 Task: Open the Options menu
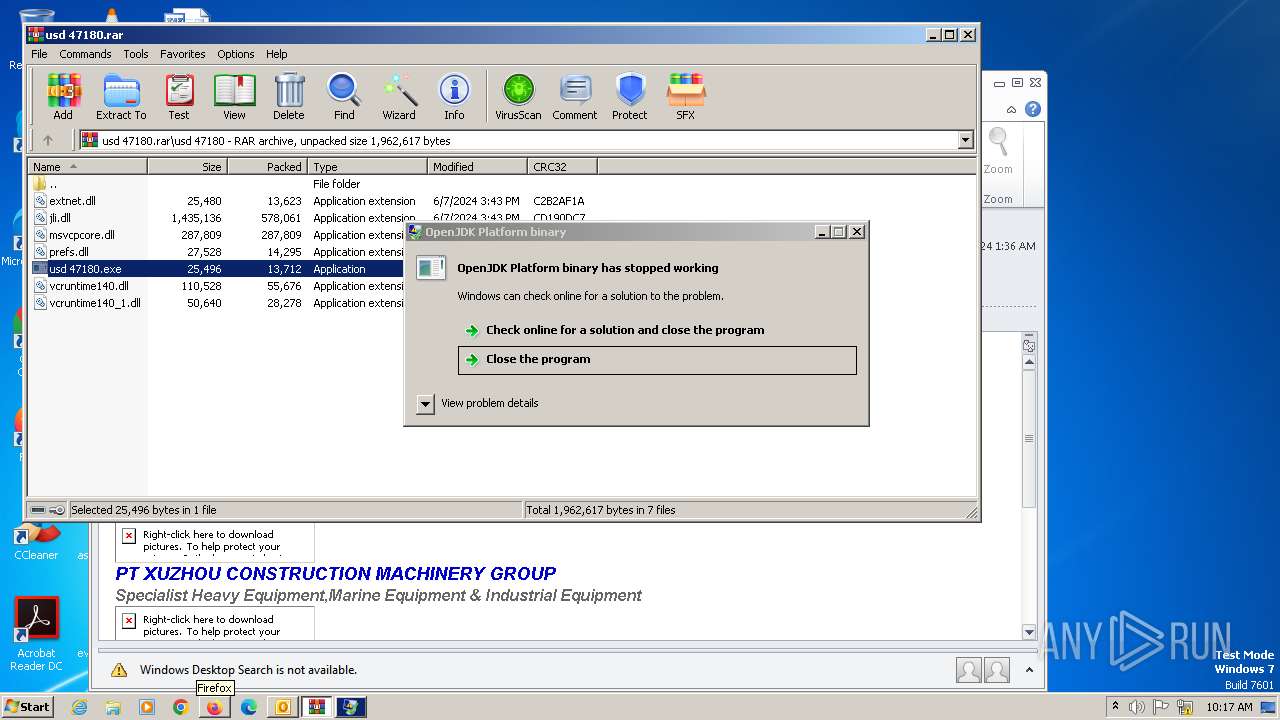(x=236, y=54)
